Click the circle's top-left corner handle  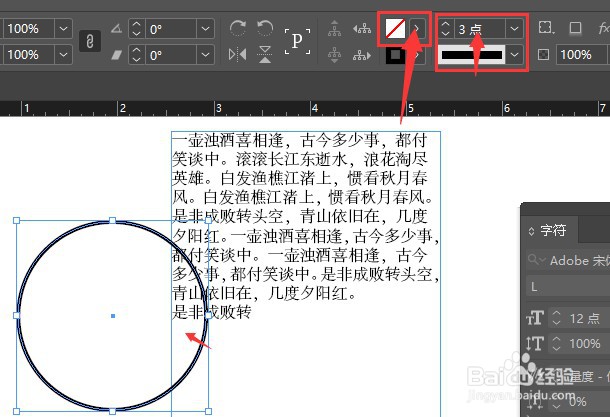[16, 221]
